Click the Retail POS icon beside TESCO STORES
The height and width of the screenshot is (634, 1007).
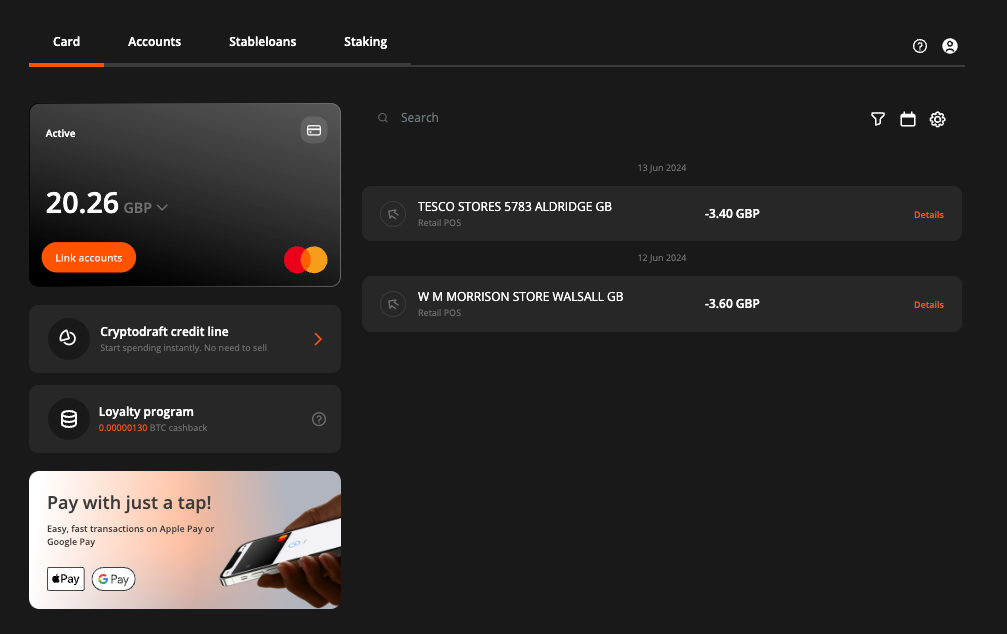pos(392,214)
